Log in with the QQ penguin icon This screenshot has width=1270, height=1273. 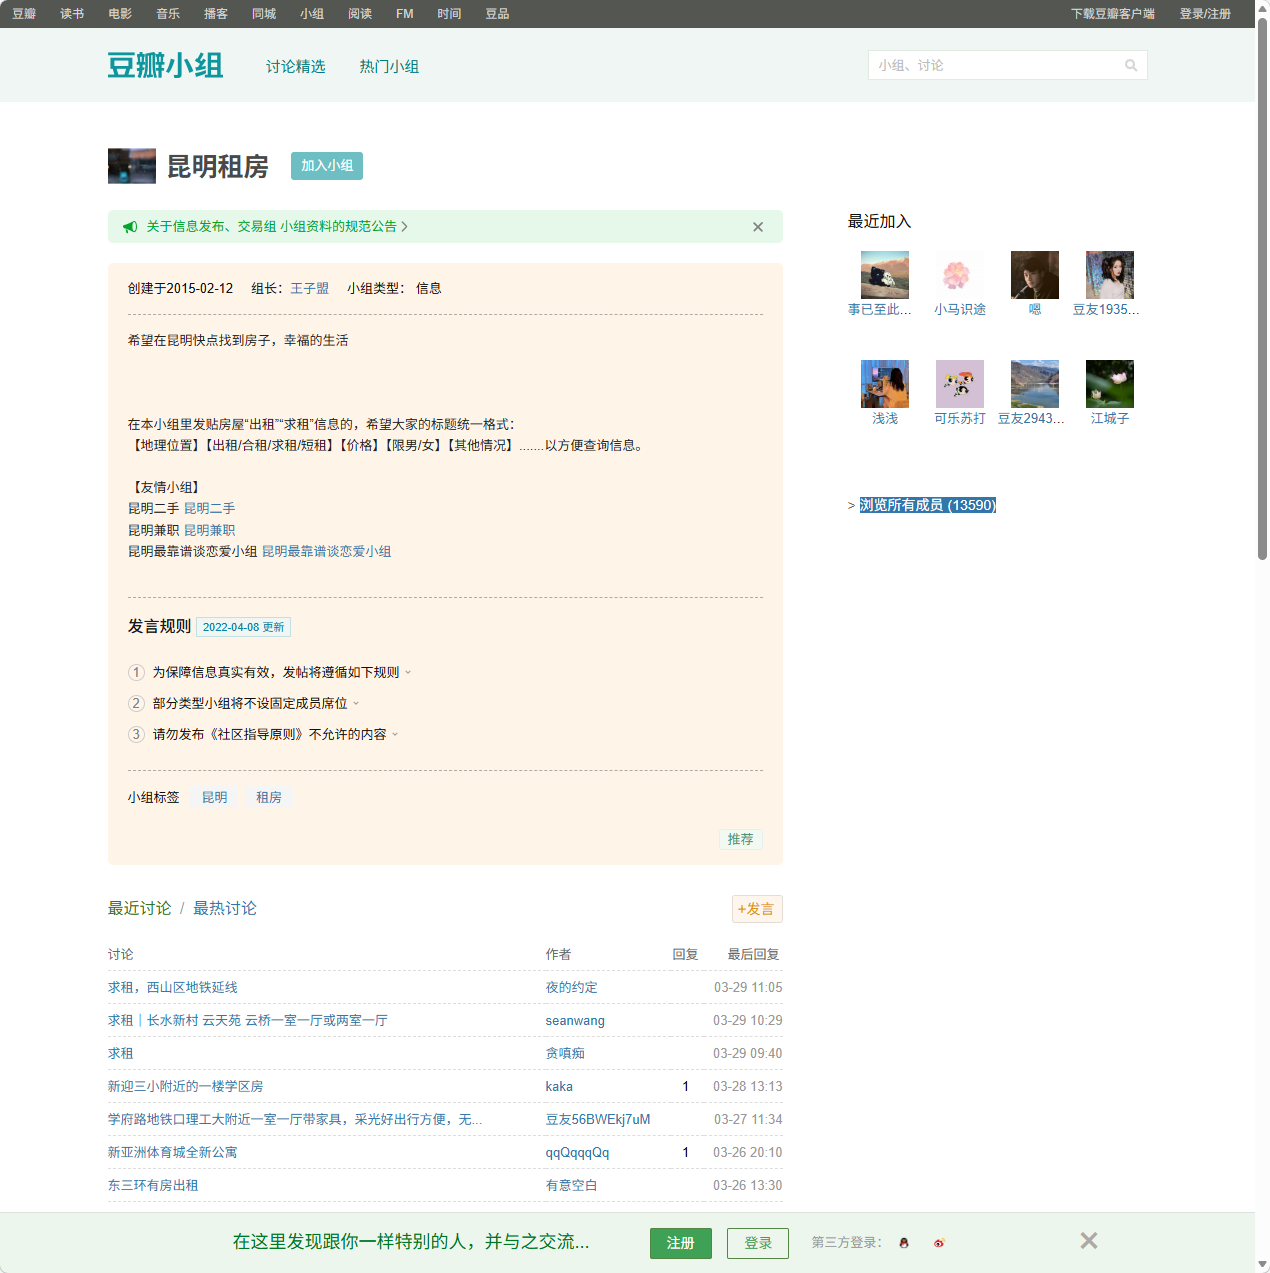903,1243
